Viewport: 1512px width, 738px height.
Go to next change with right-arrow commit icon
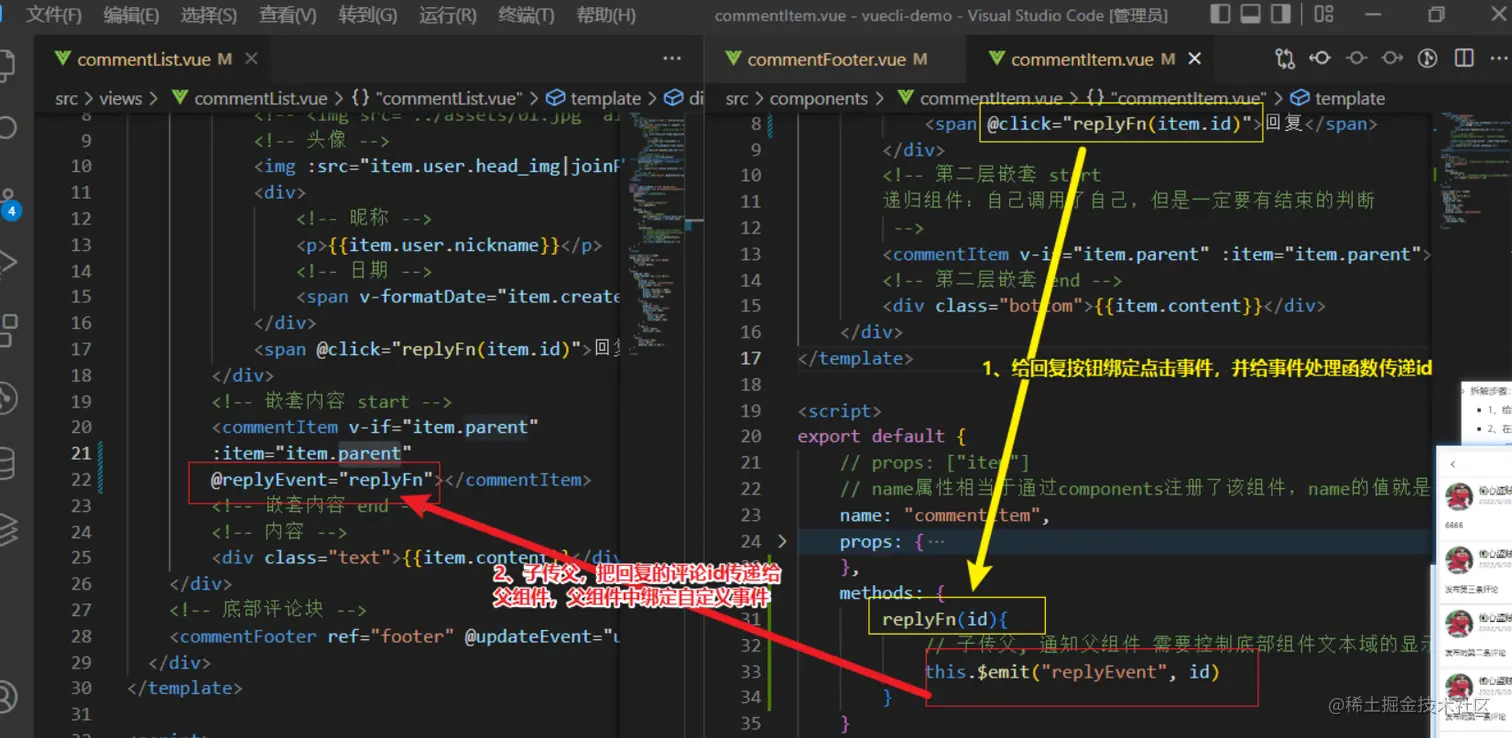pyautogui.click(x=1392, y=59)
